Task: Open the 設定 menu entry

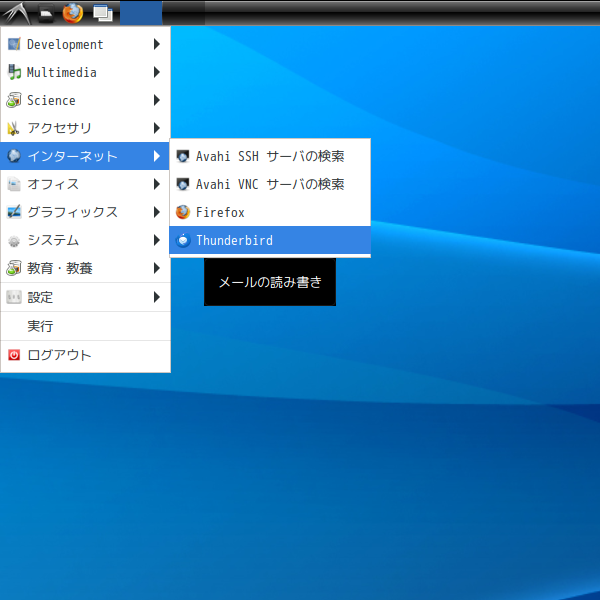Action: tap(85, 297)
